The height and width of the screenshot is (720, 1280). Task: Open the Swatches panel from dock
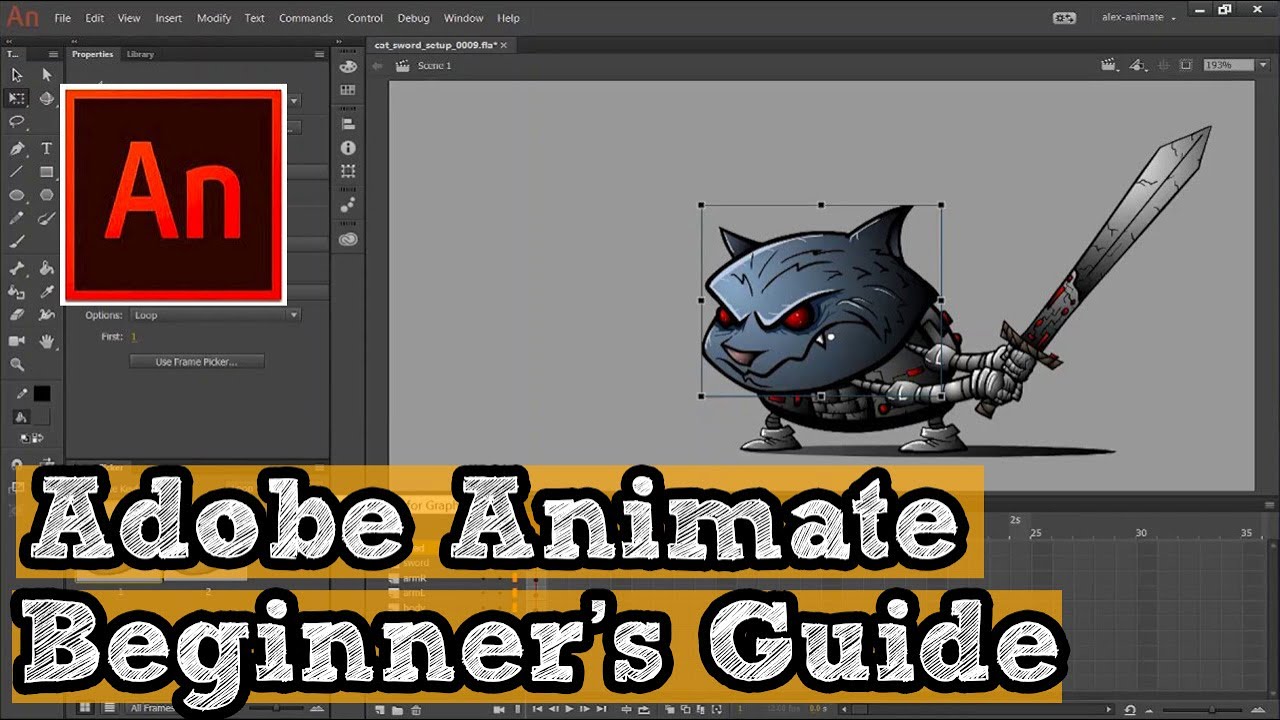pos(348,90)
